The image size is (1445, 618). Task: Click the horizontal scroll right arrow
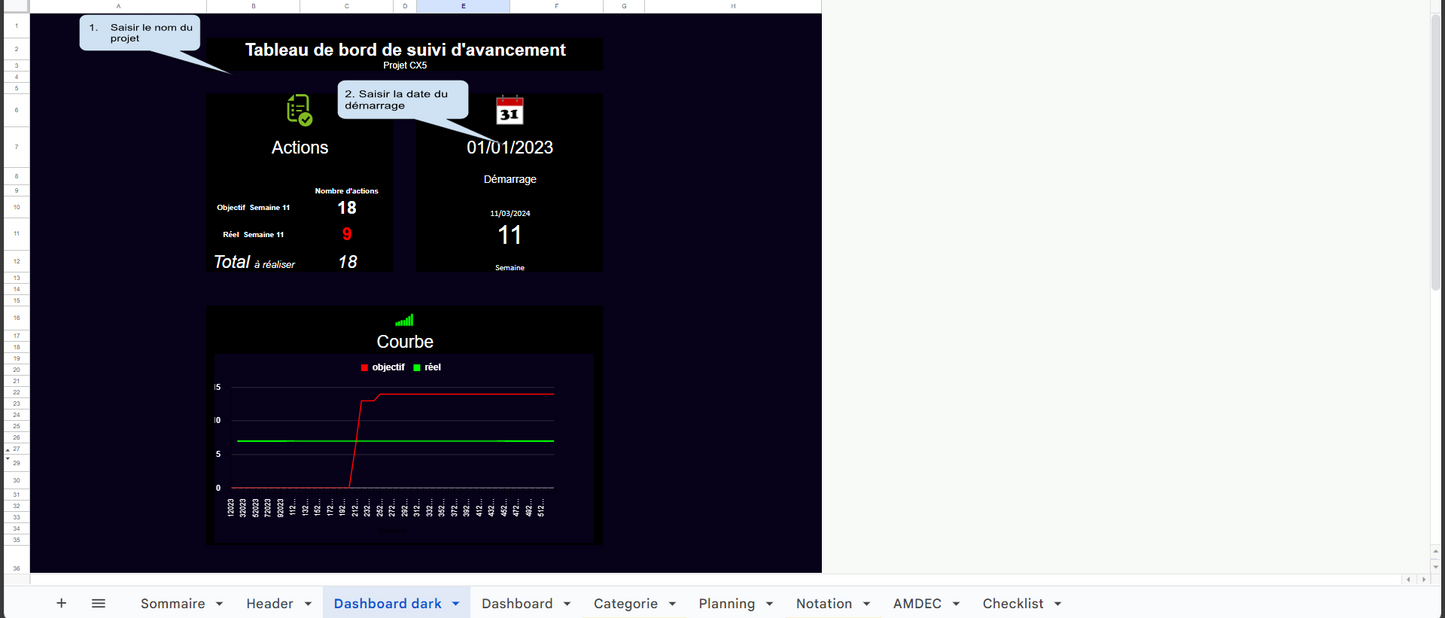point(1423,579)
